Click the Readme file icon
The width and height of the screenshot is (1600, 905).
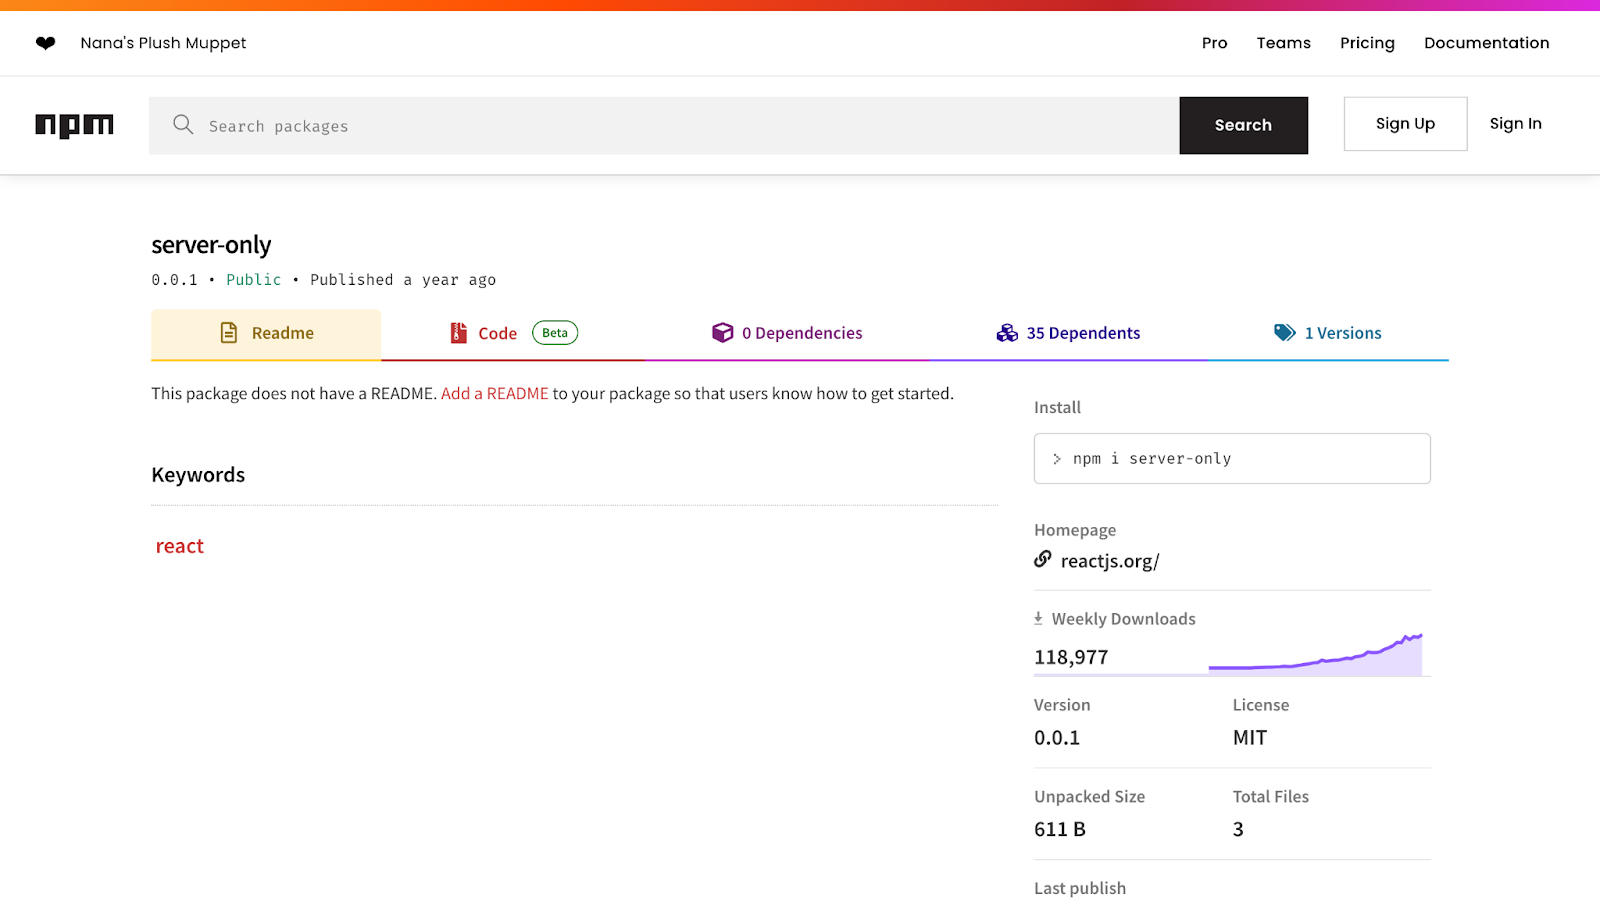(229, 333)
